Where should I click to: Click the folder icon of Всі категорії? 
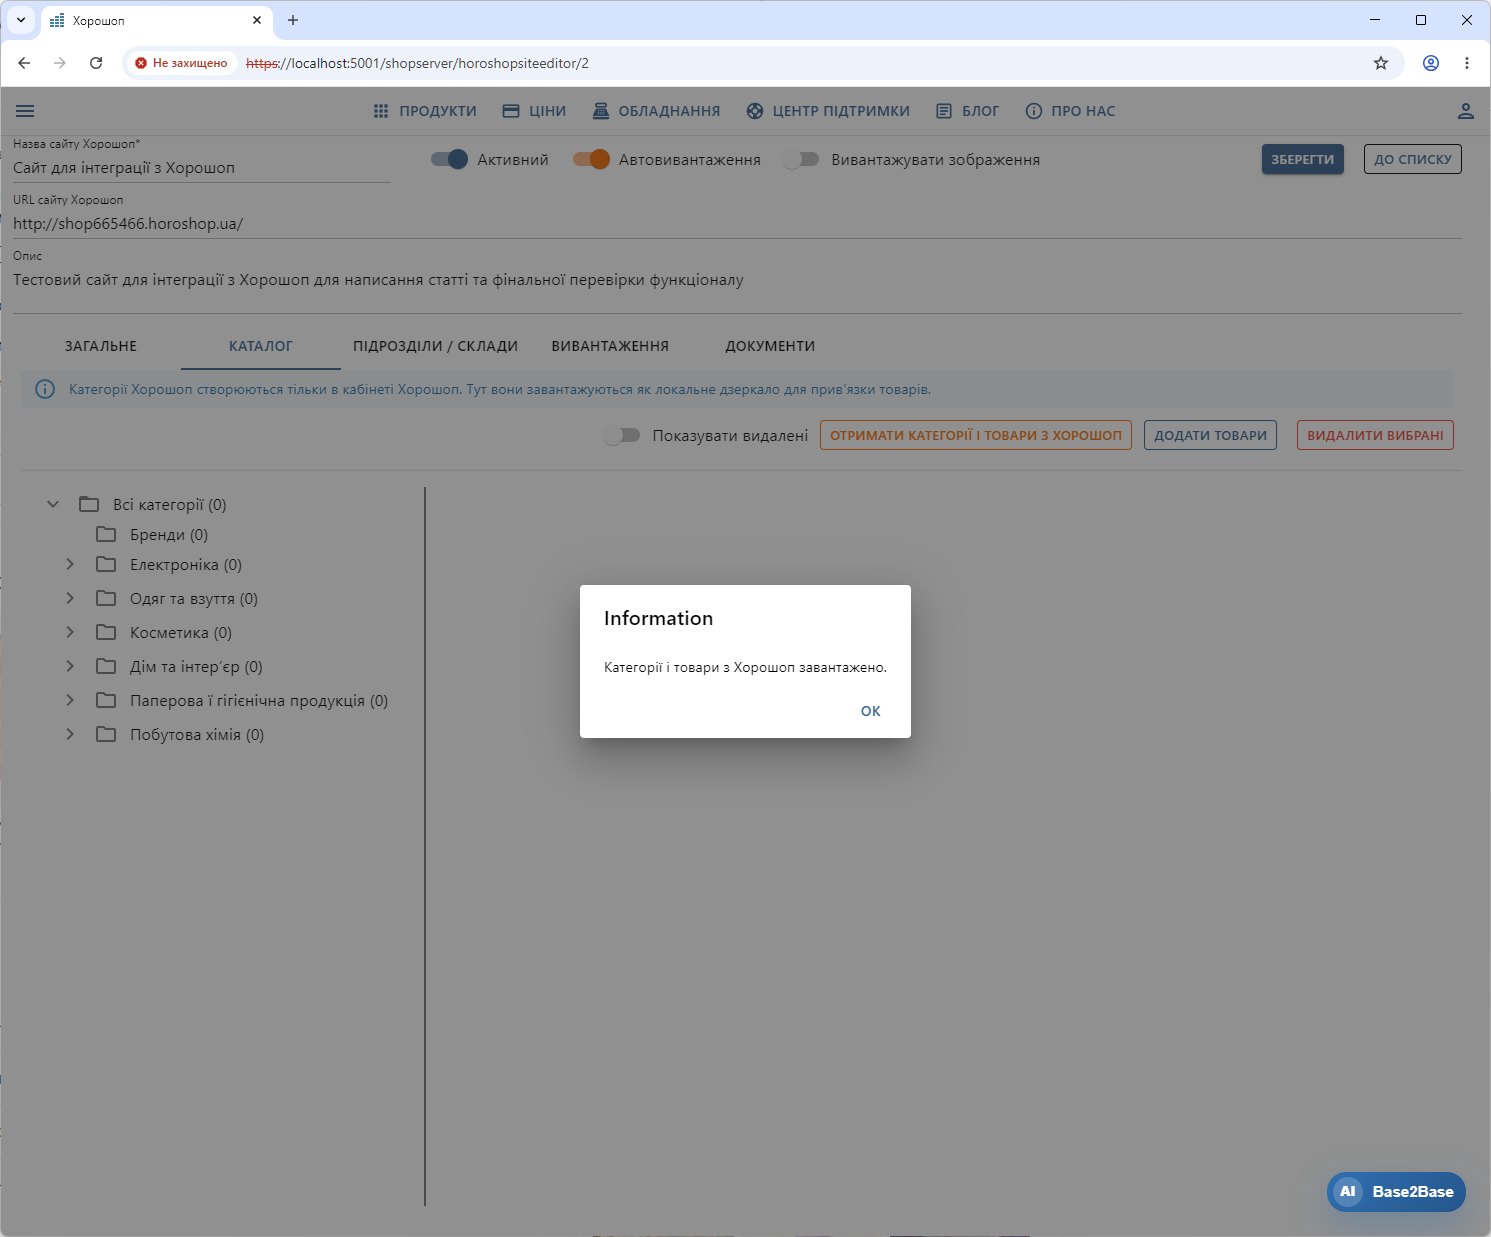point(89,504)
